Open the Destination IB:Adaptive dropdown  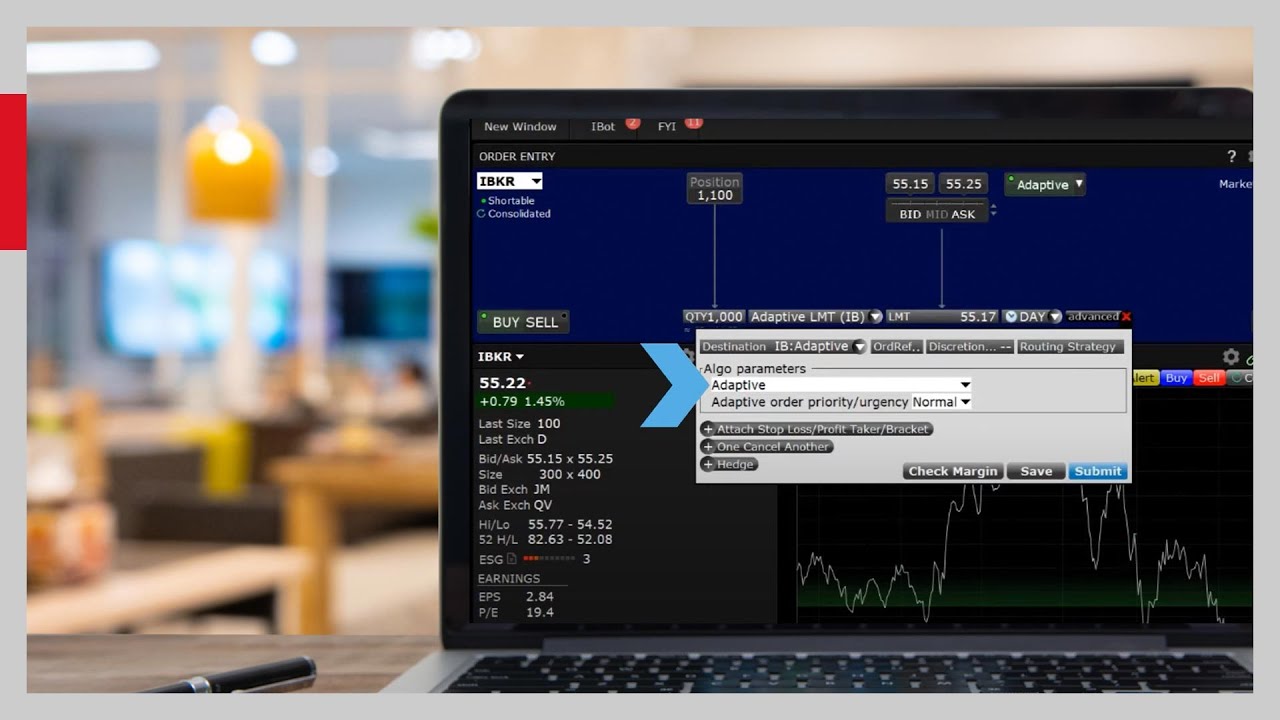pyautogui.click(x=783, y=346)
